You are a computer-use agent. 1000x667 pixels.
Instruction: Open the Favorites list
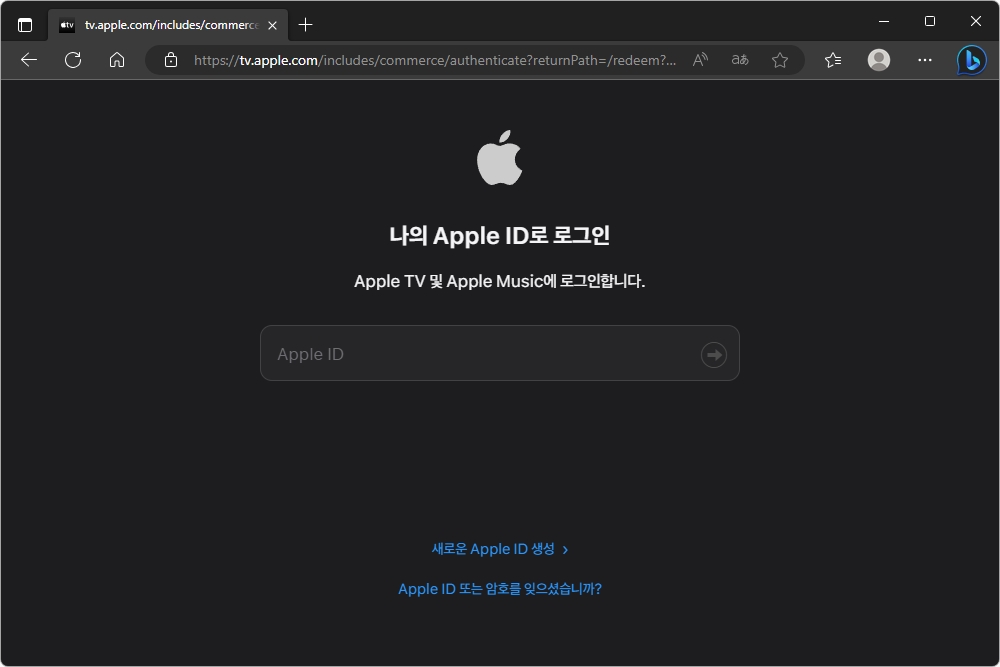833,60
